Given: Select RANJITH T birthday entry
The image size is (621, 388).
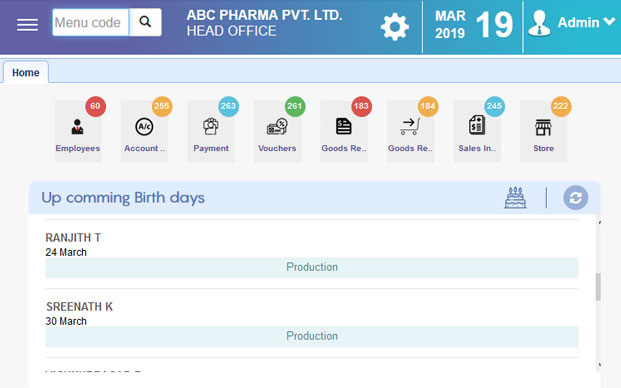Looking at the screenshot, I should 312,254.
